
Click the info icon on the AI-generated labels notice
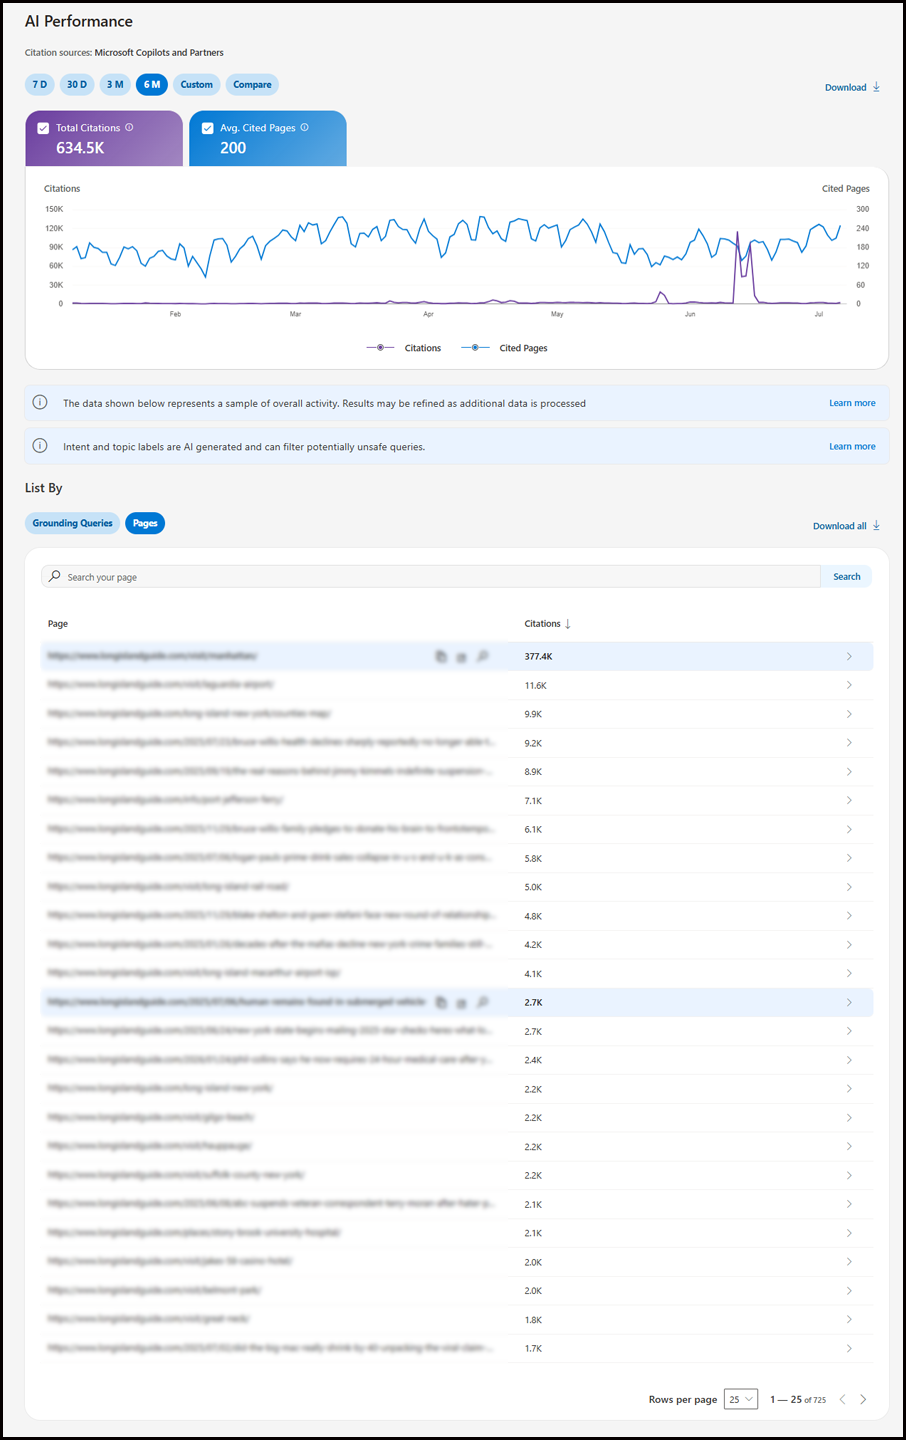coord(40,446)
